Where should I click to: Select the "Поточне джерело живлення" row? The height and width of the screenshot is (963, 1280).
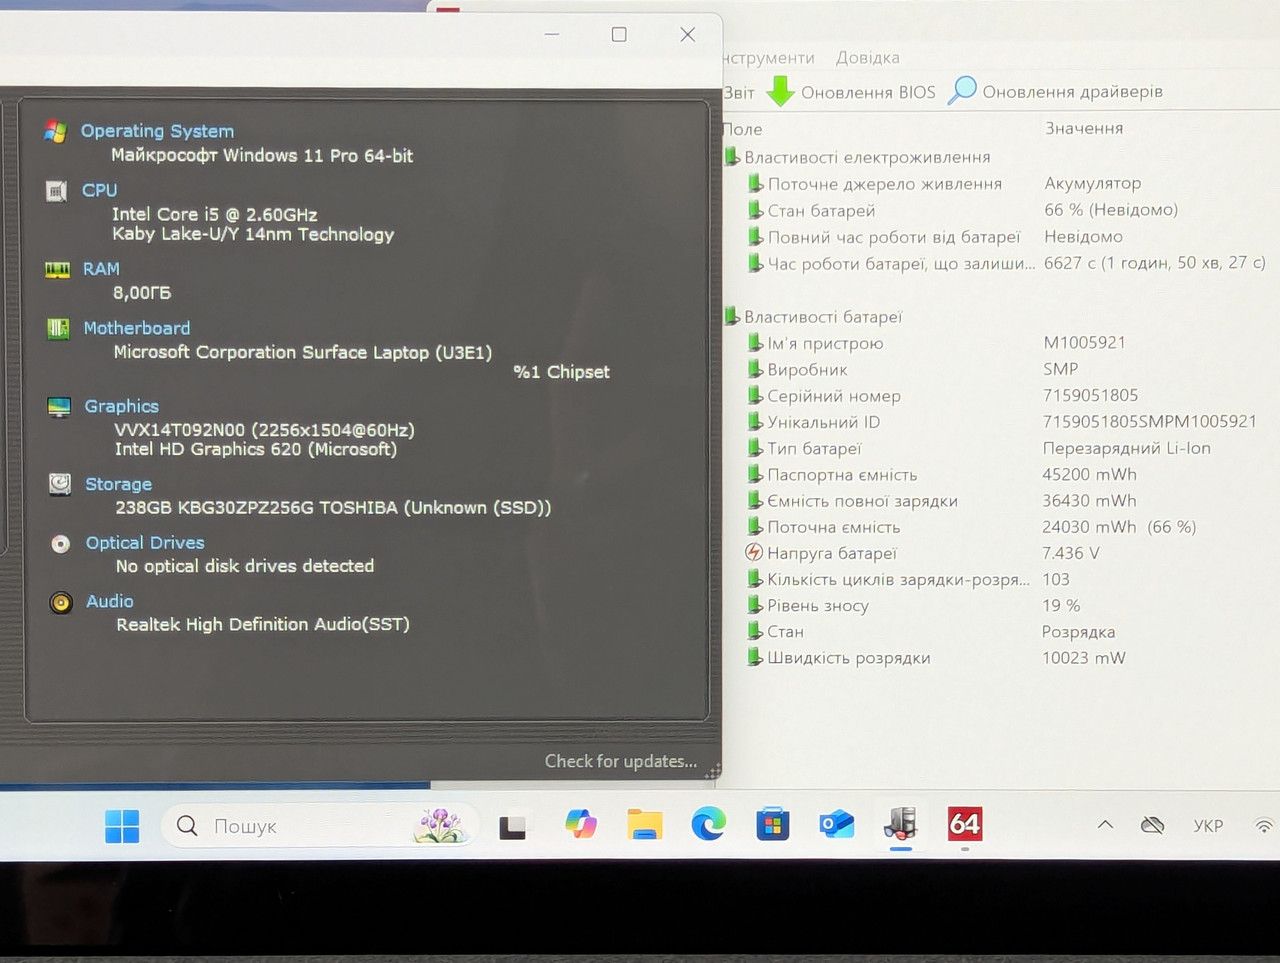pos(1000,184)
